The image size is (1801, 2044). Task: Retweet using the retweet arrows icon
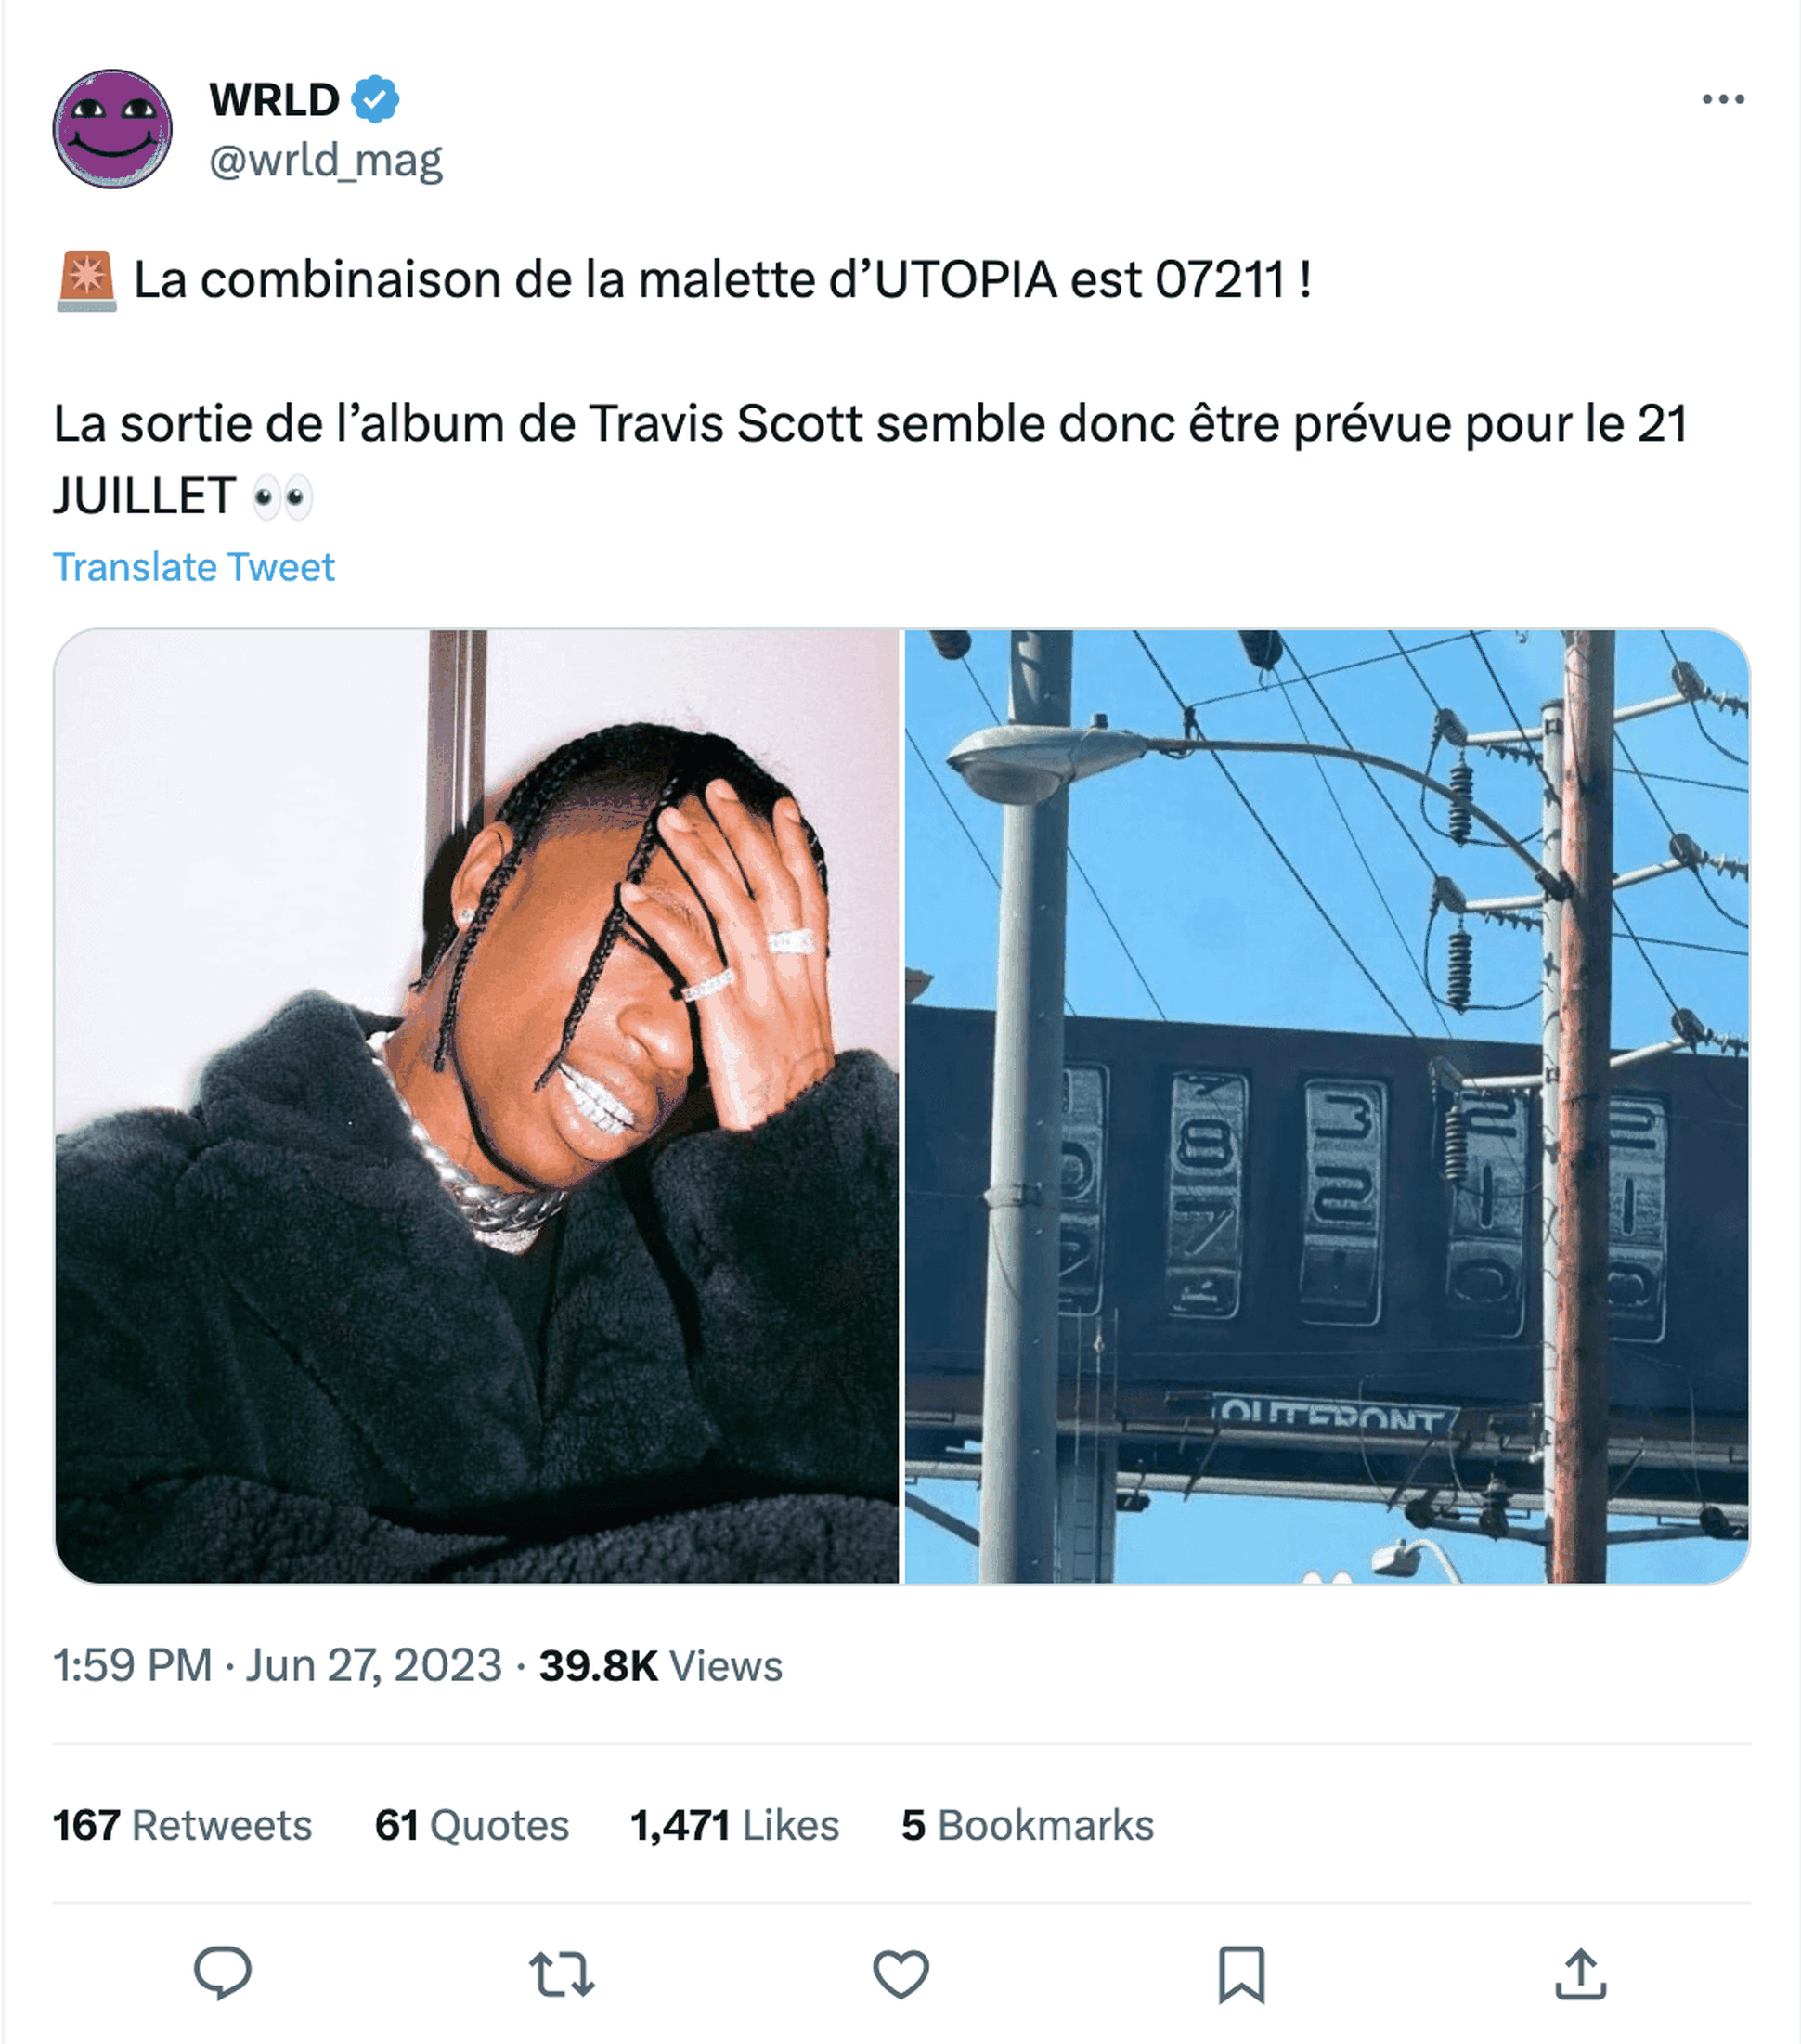(561, 1974)
